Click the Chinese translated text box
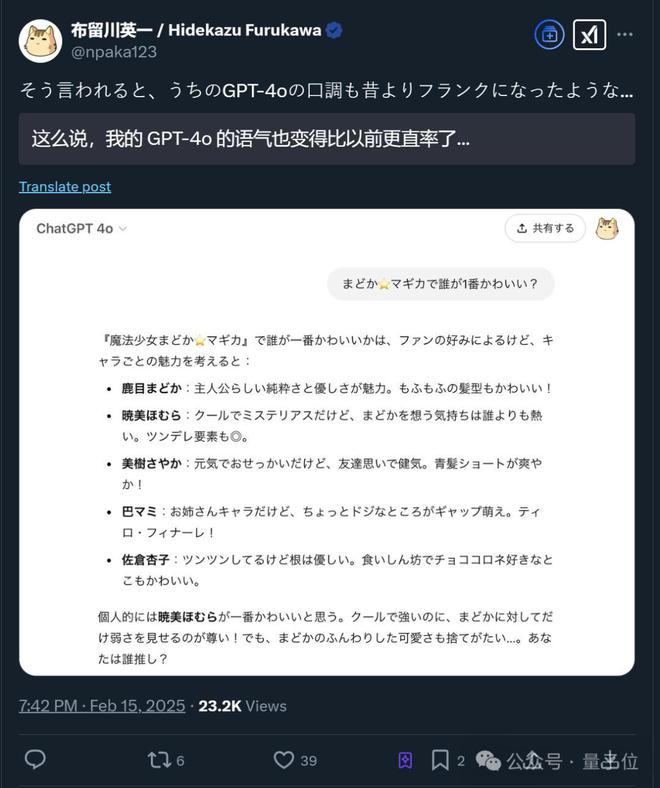This screenshot has width=660, height=788. point(327,139)
